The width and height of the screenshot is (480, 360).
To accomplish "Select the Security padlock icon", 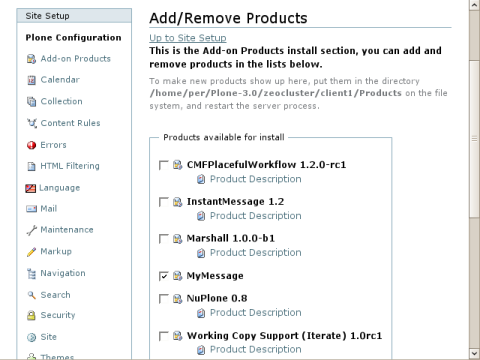I will point(31,315).
